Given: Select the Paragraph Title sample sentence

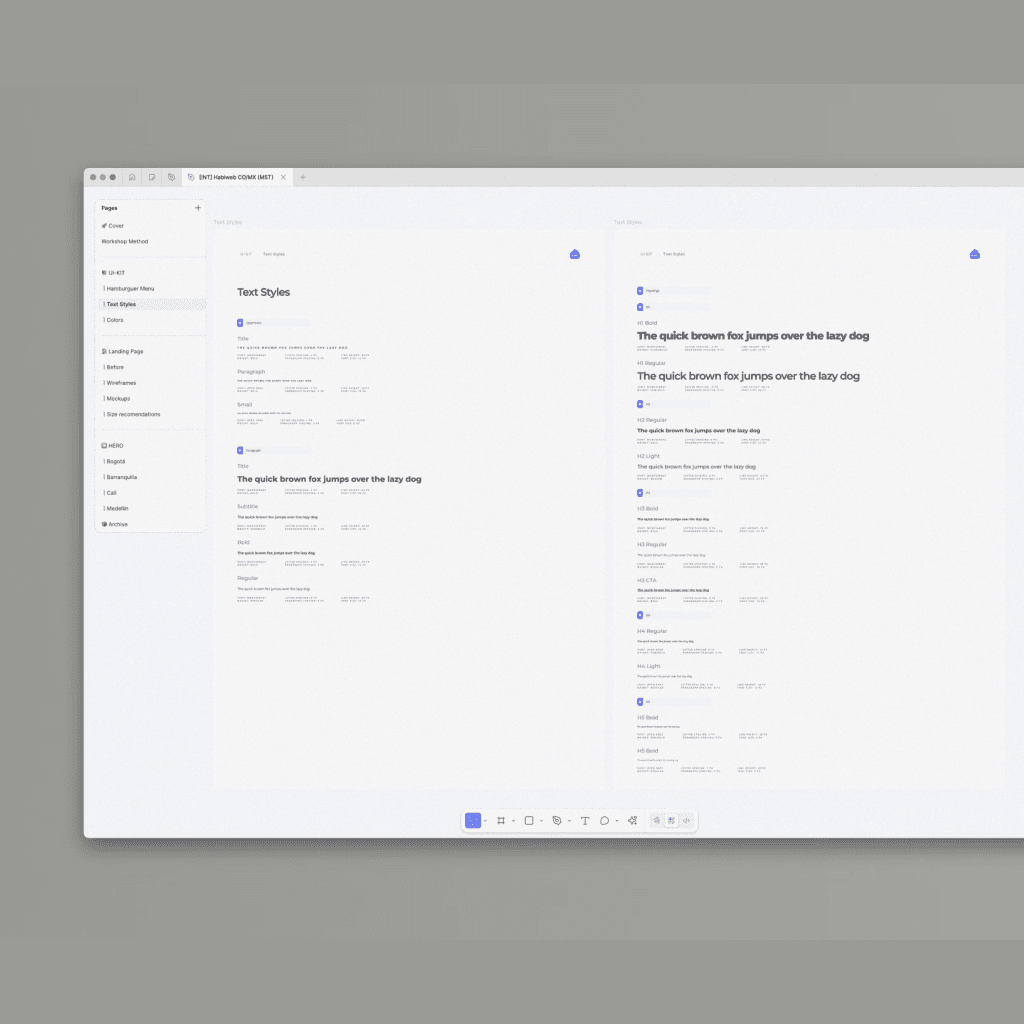Looking at the screenshot, I should point(329,479).
